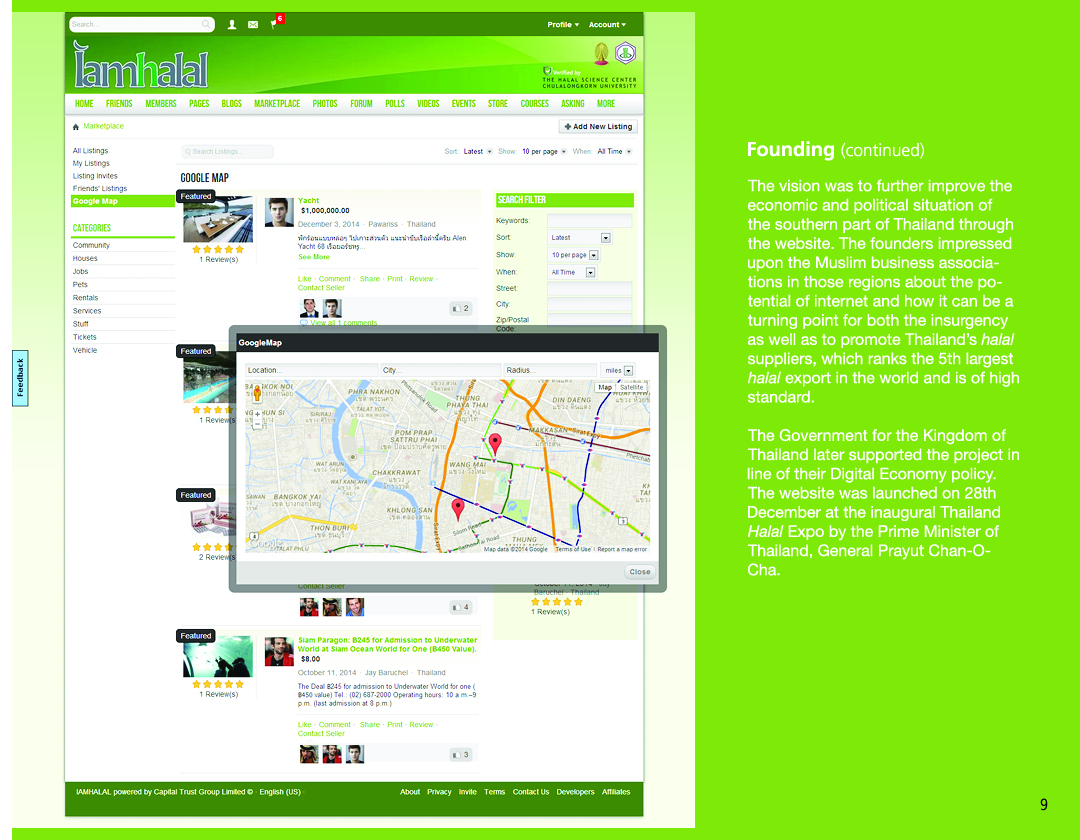The width and height of the screenshot is (1080, 840).
Task: Open the Feedback side tab
Action: 20,377
